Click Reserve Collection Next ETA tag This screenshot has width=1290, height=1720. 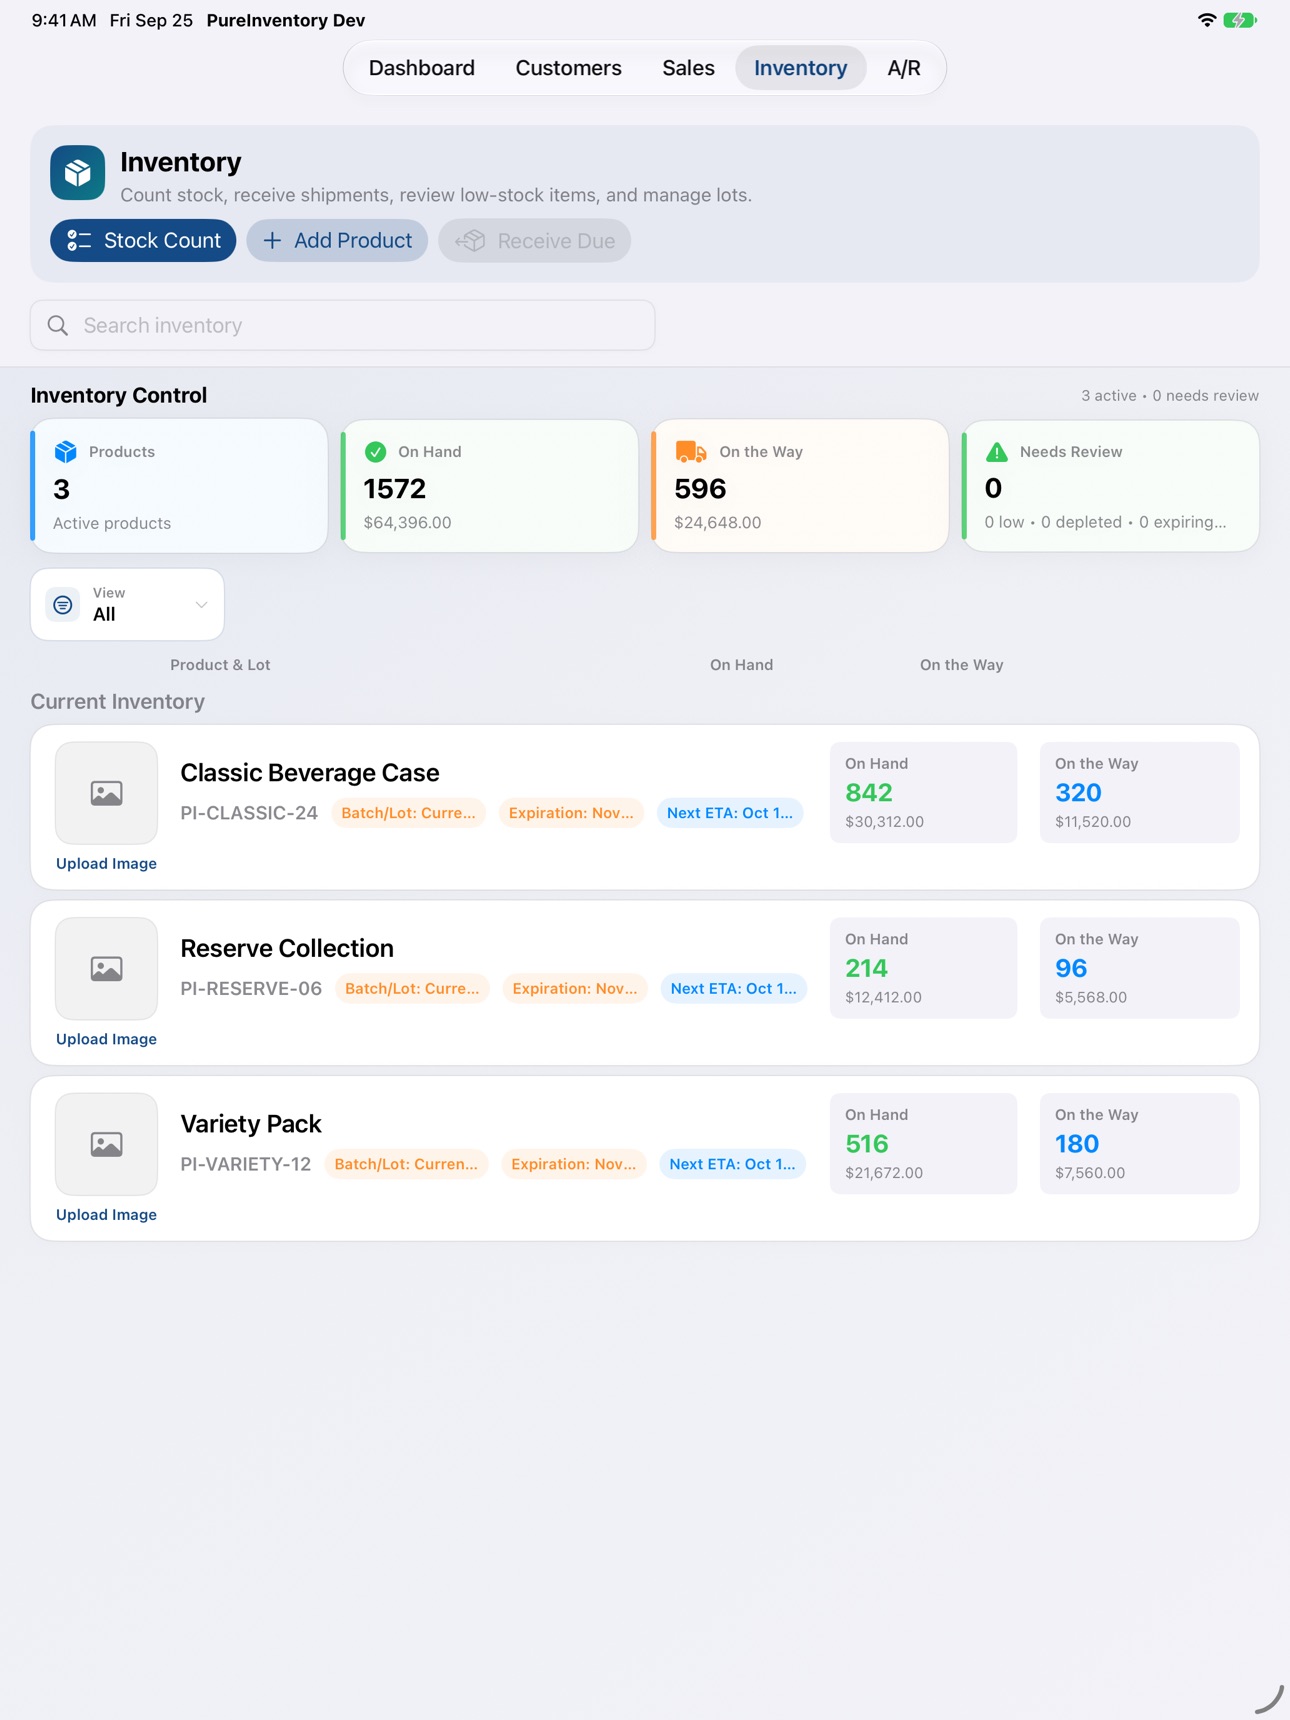(x=734, y=989)
